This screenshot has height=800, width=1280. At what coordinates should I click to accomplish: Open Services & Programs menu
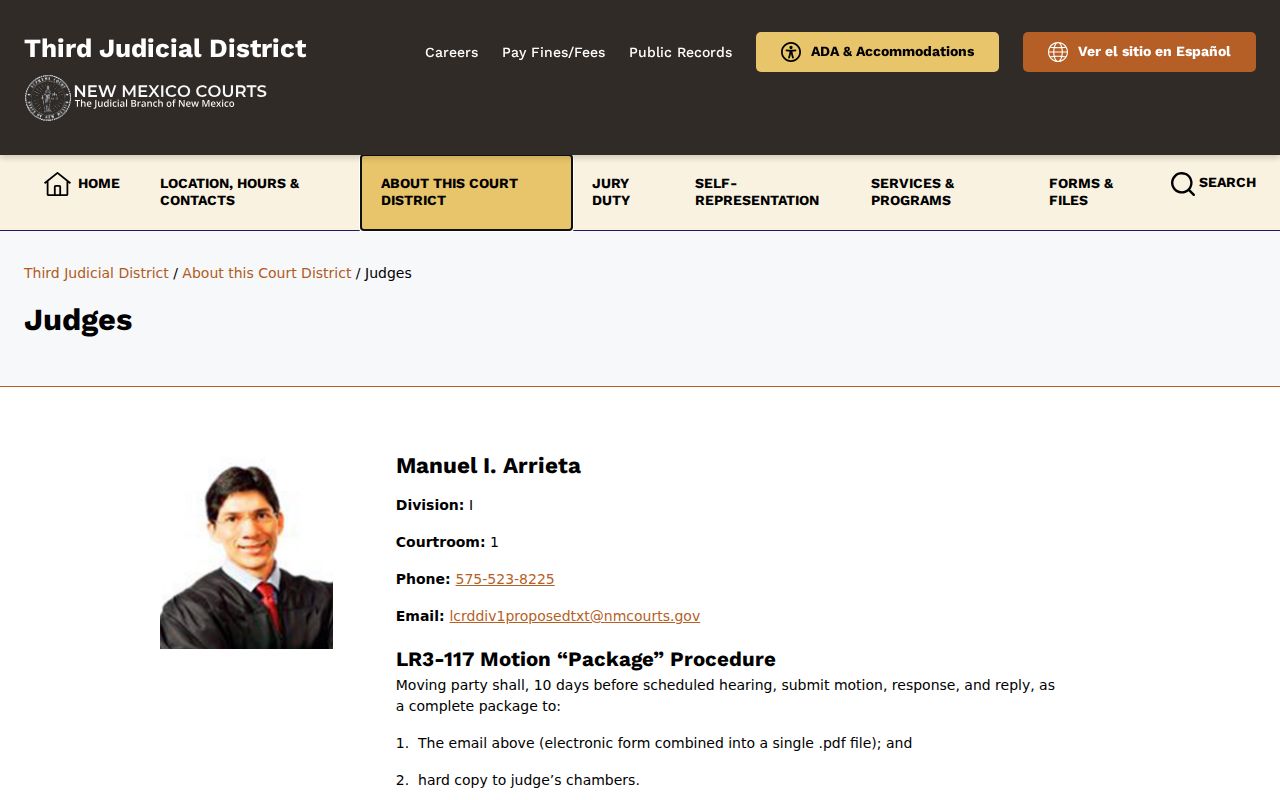pyautogui.click(x=912, y=192)
